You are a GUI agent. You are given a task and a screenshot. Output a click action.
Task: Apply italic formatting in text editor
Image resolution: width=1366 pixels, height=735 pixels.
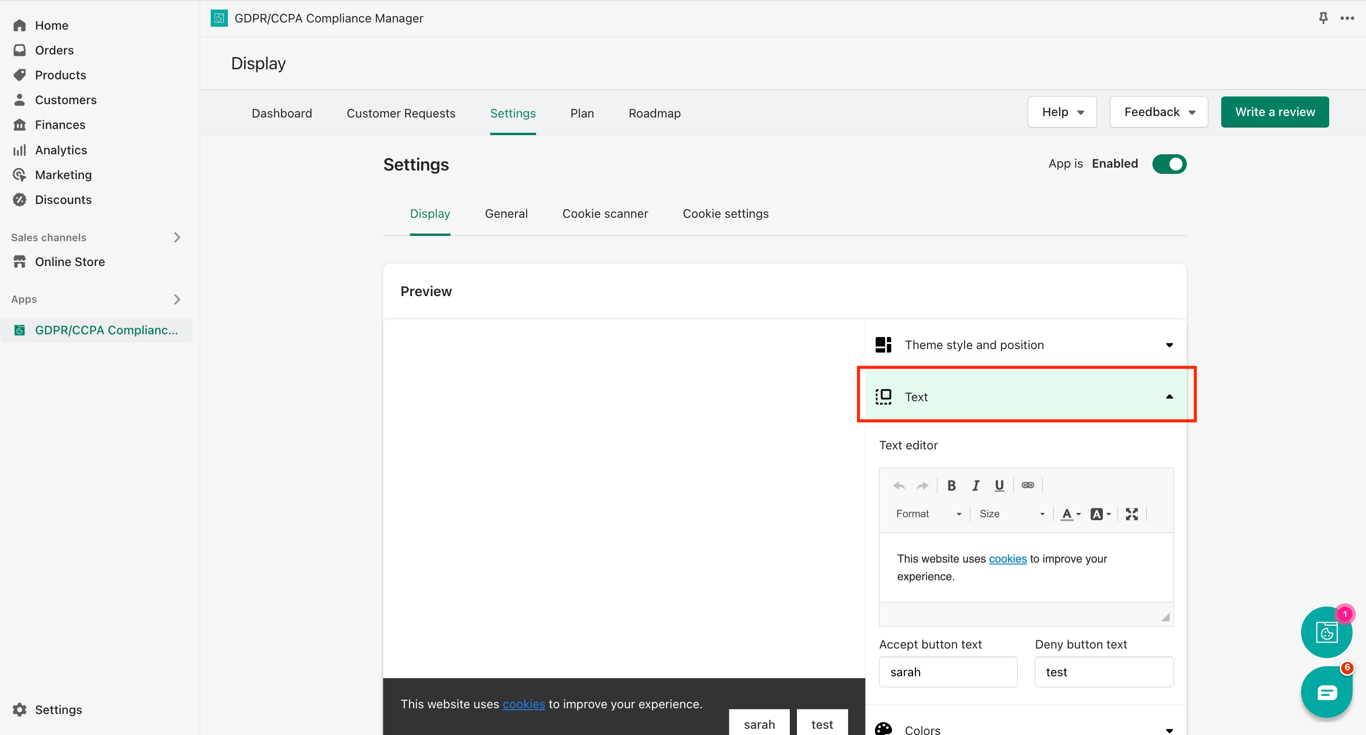coord(976,486)
